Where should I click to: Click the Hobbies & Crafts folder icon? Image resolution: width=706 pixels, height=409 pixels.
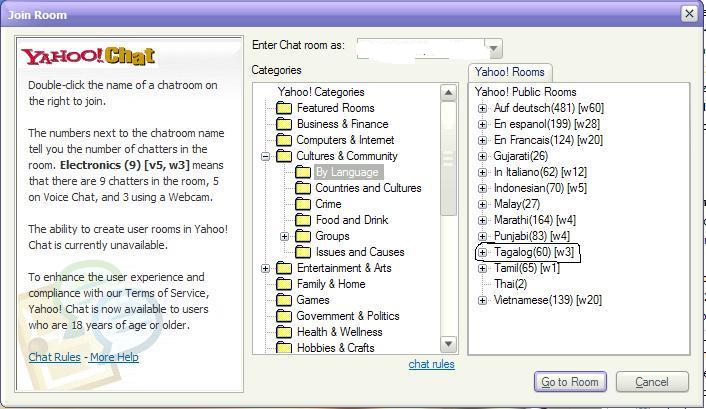284,348
